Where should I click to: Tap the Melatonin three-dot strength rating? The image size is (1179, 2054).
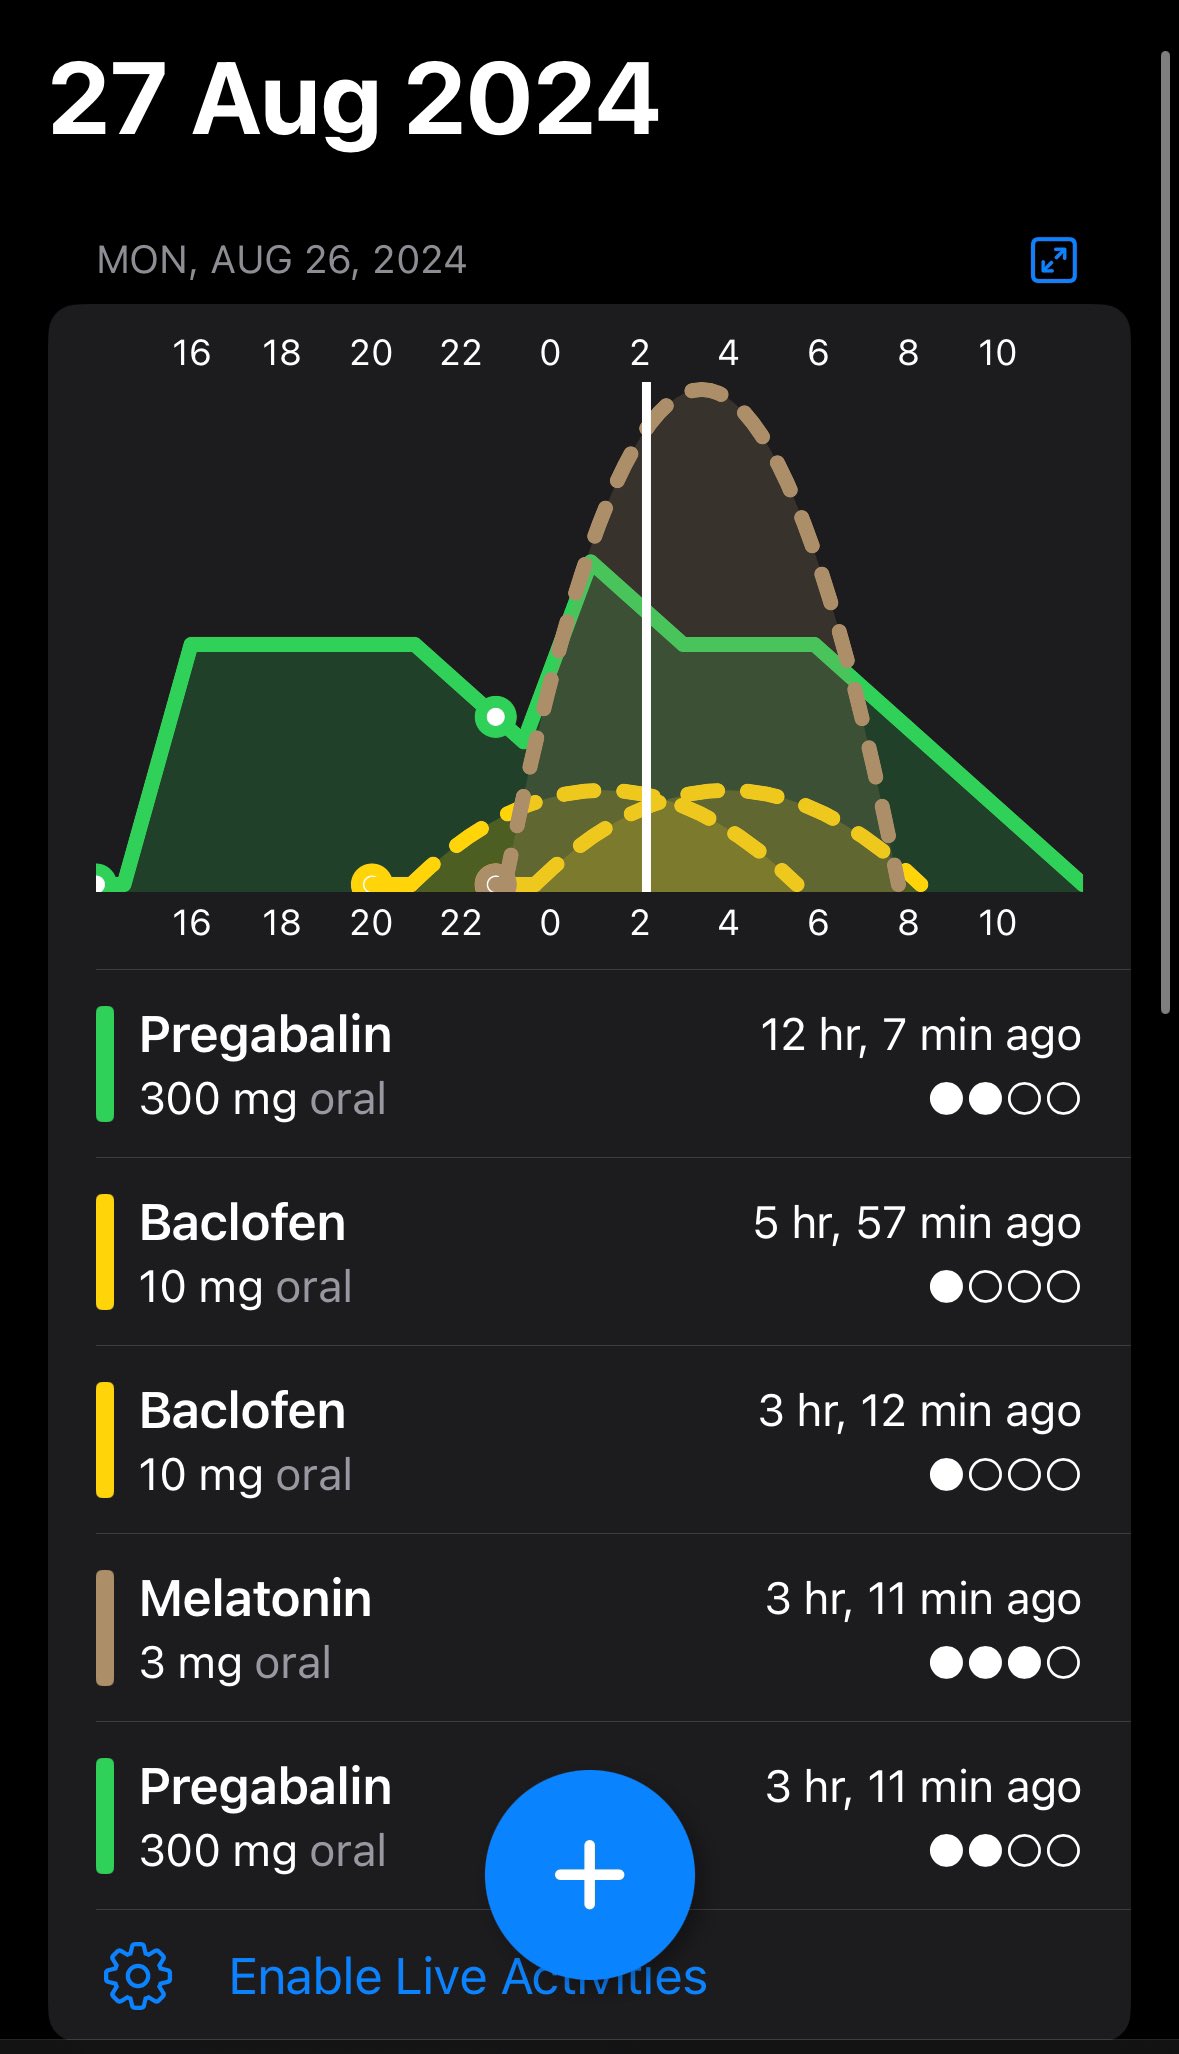pyautogui.click(x=1004, y=1663)
